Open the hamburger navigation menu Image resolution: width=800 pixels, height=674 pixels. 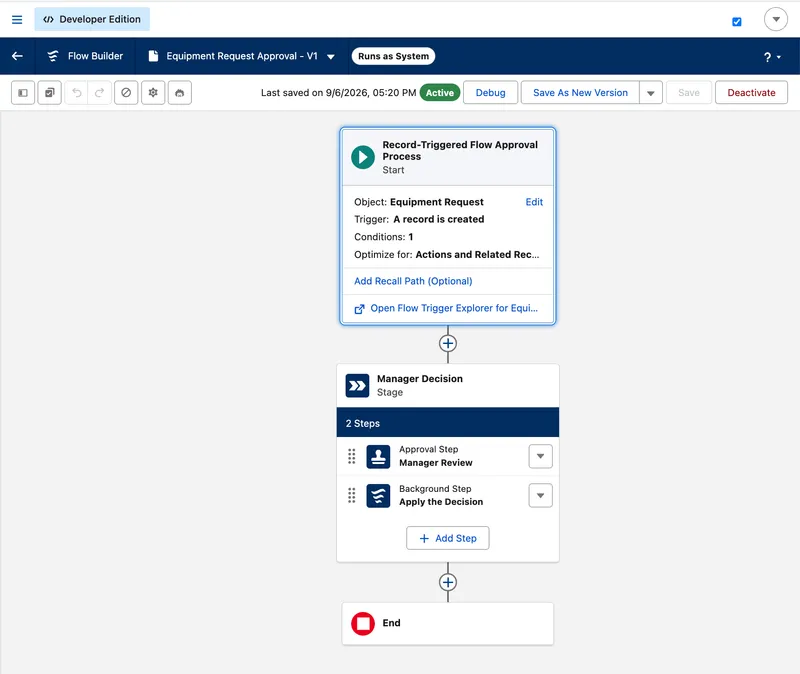(17, 19)
